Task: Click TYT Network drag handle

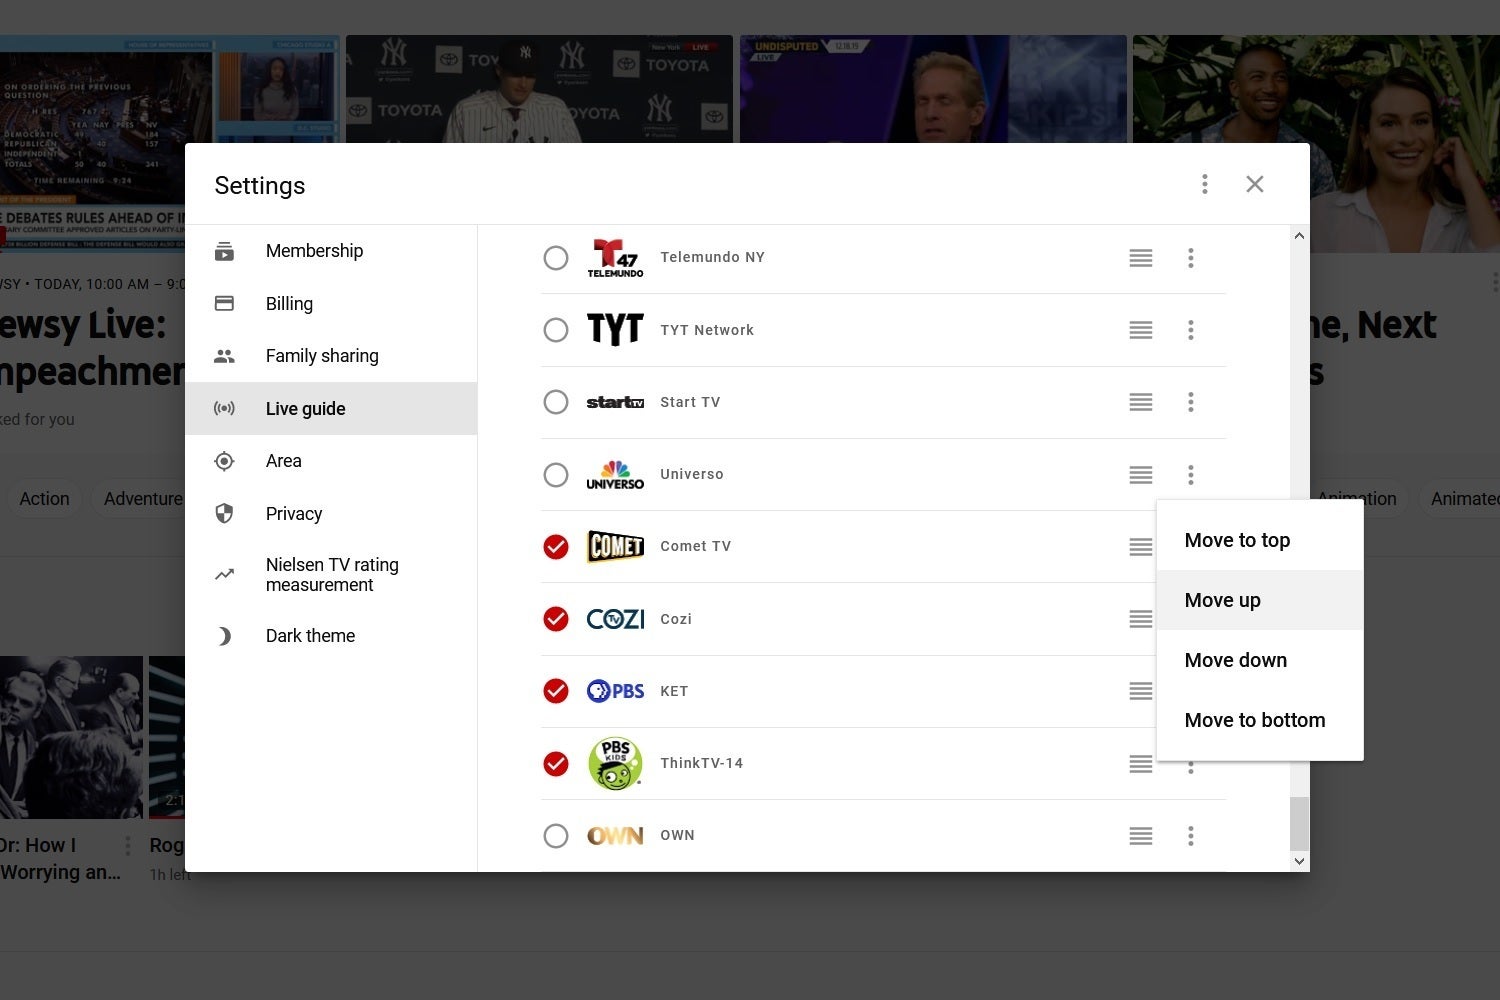Action: pyautogui.click(x=1141, y=330)
